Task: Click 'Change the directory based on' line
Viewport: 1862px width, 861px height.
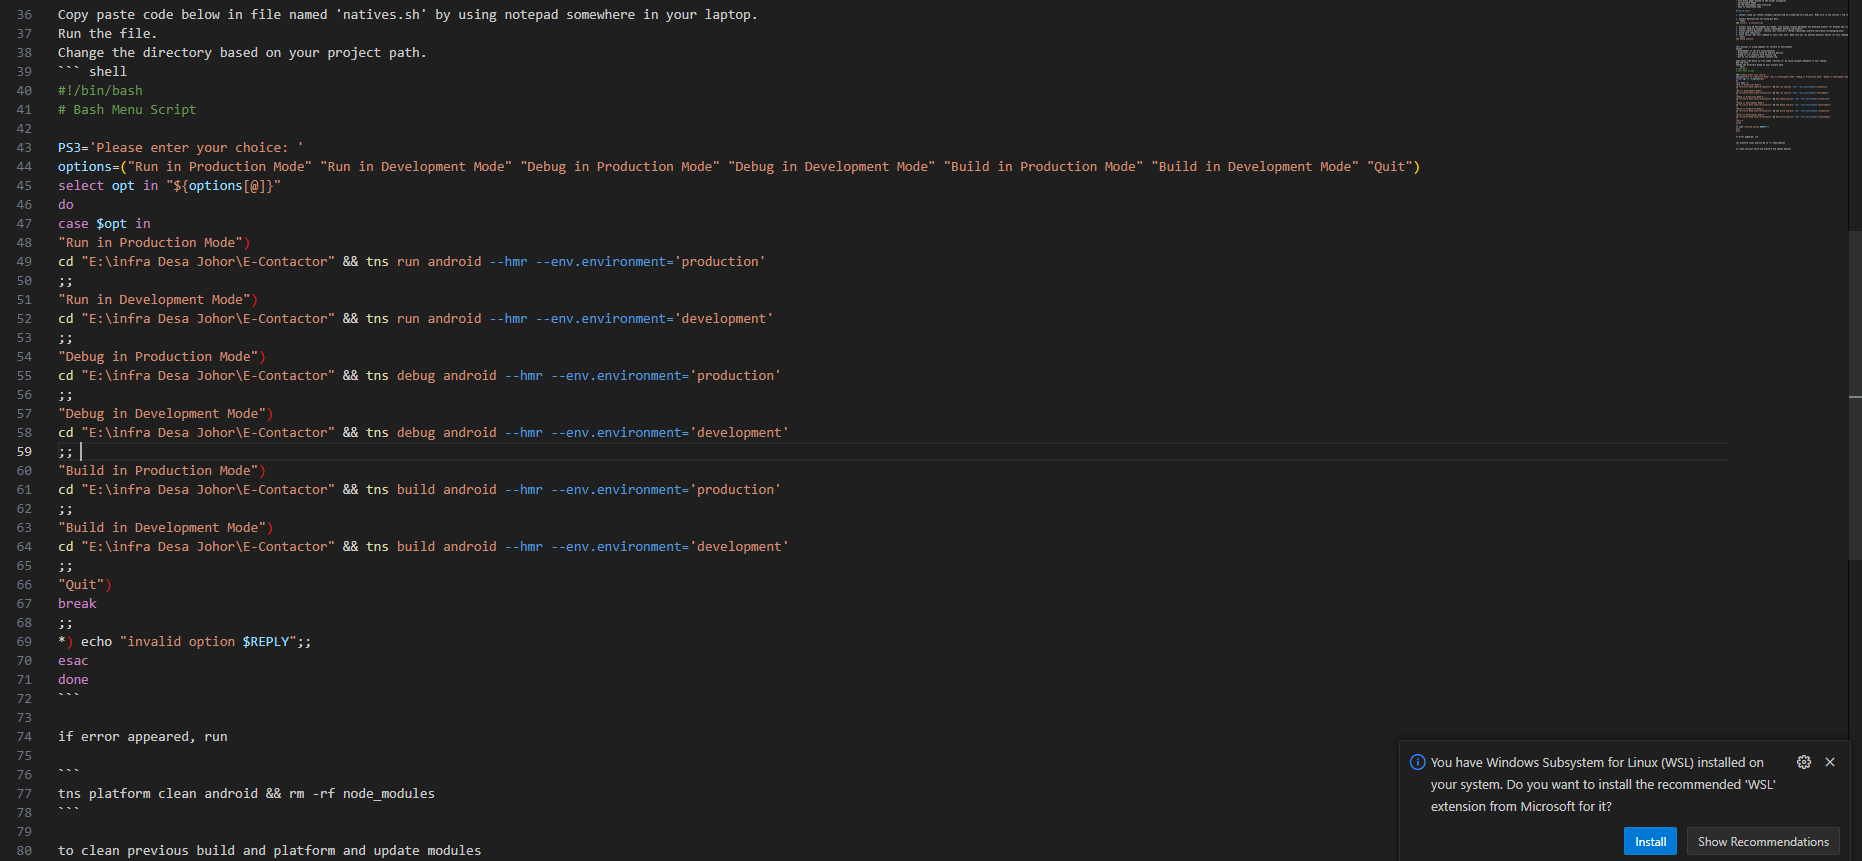Action: tap(242, 53)
